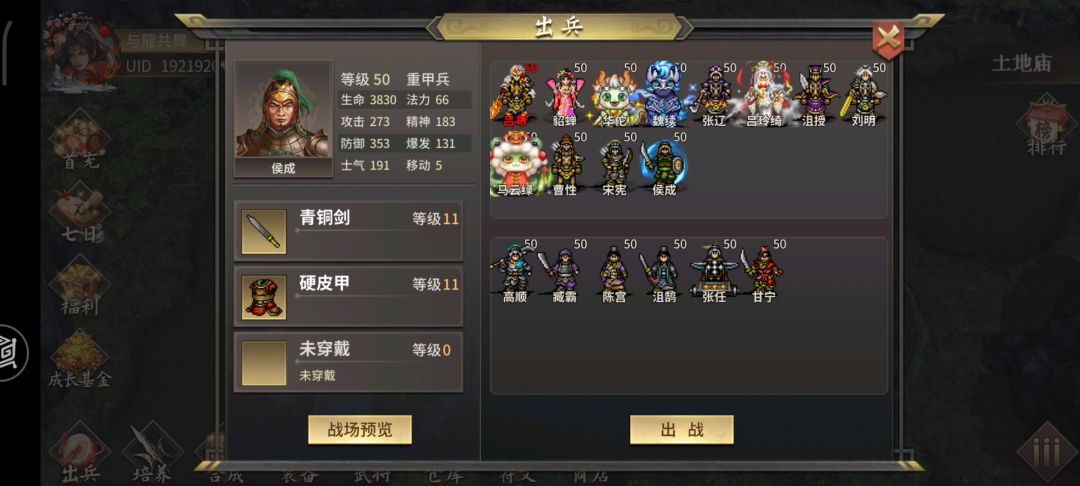Open the 培养 bottom menu item

coord(152,453)
